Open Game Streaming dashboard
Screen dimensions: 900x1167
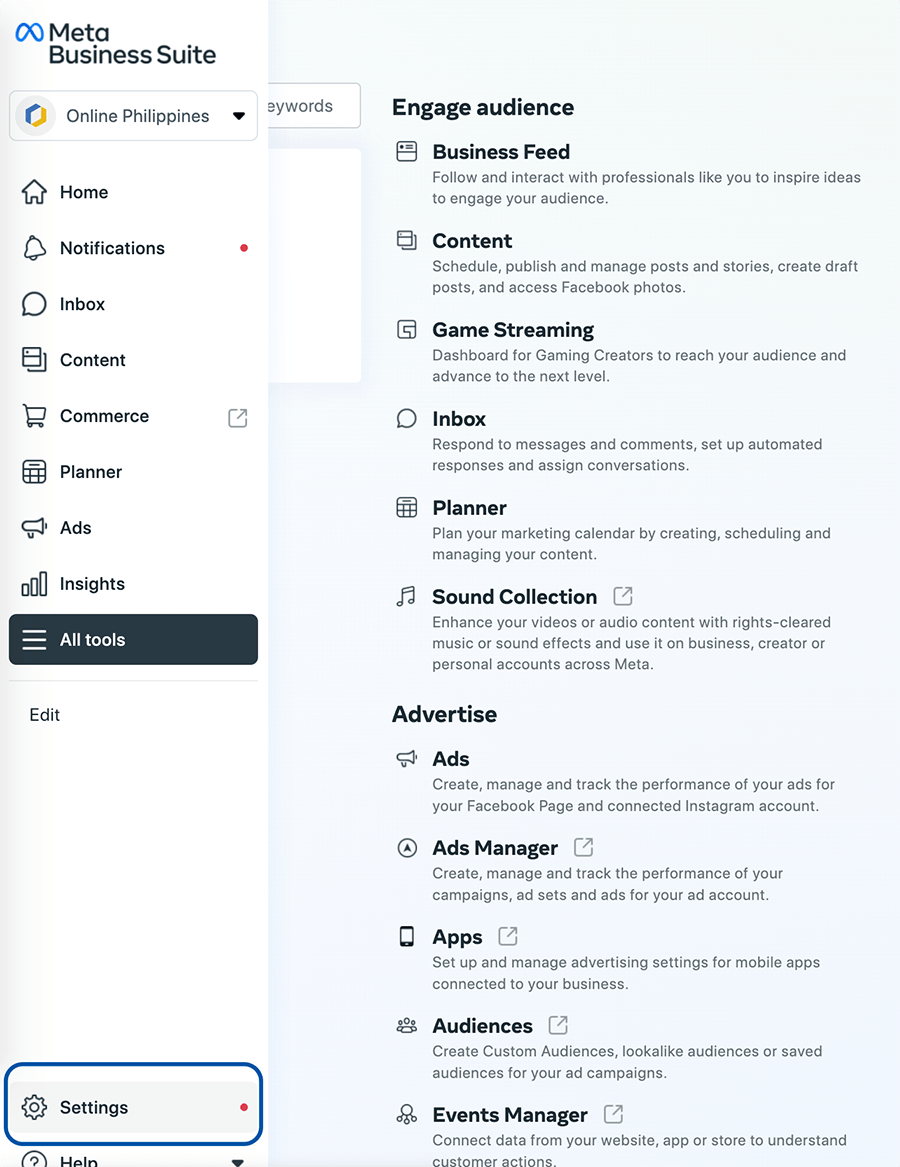coord(511,329)
